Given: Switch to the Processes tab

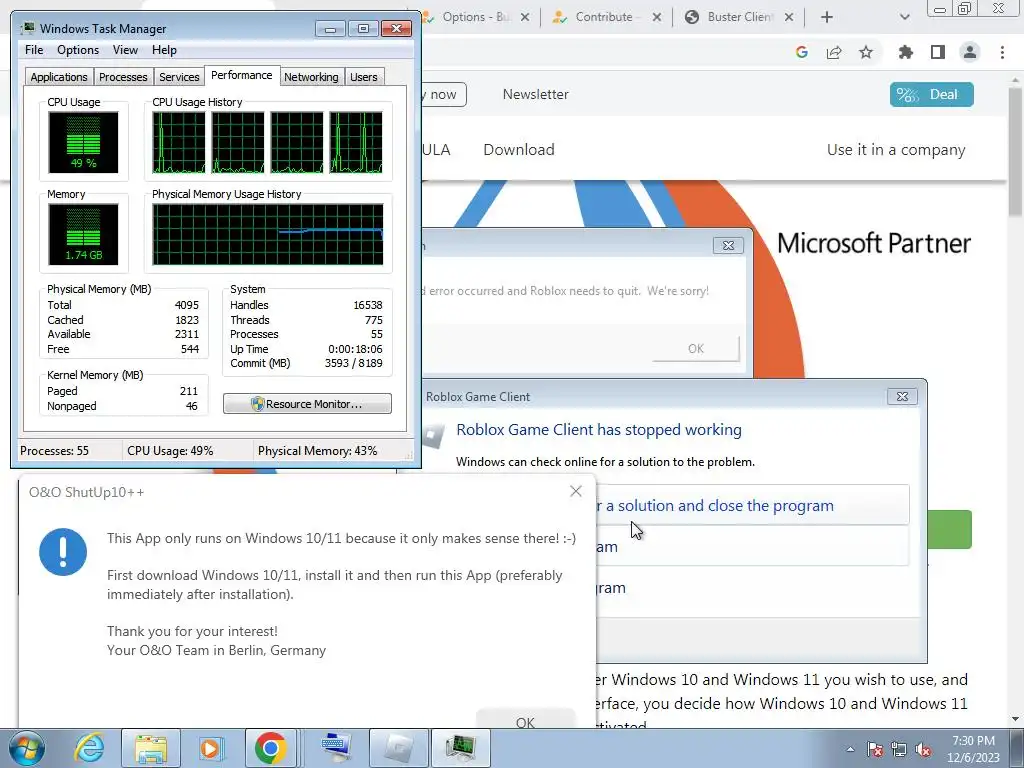Looking at the screenshot, I should pos(123,76).
